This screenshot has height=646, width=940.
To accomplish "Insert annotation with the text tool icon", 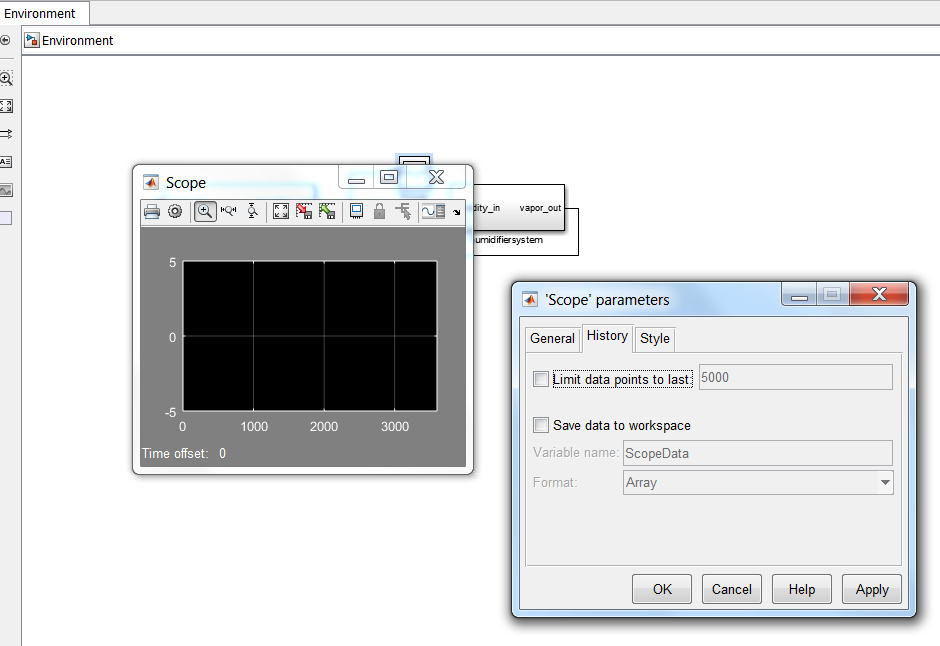I will pos(6,161).
